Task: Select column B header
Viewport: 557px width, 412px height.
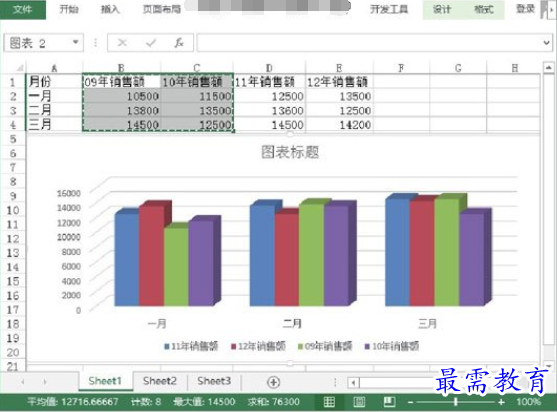Action: click(121, 67)
